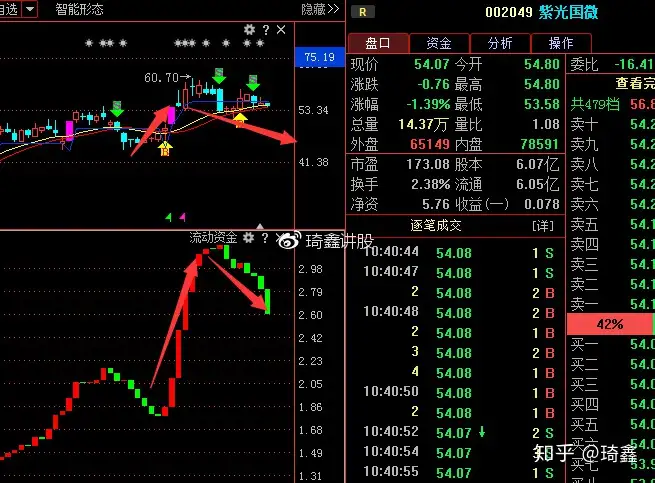
Task: Select stock name 紫光国微
Action: 568,12
